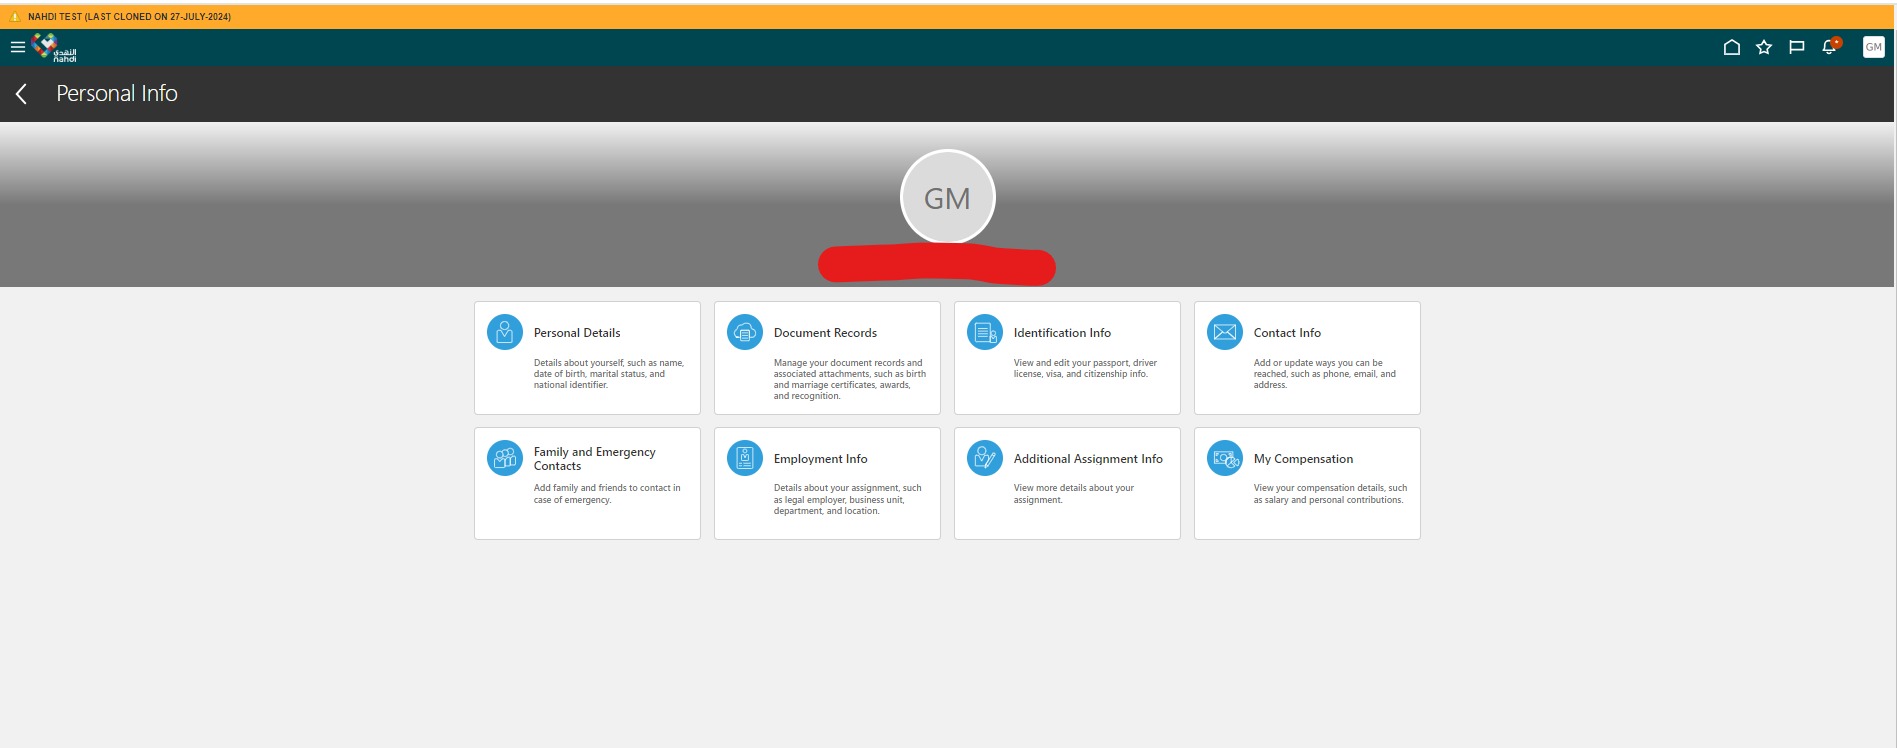Image resolution: width=1897 pixels, height=748 pixels.
Task: Click the Personal Details icon
Action: tap(505, 332)
